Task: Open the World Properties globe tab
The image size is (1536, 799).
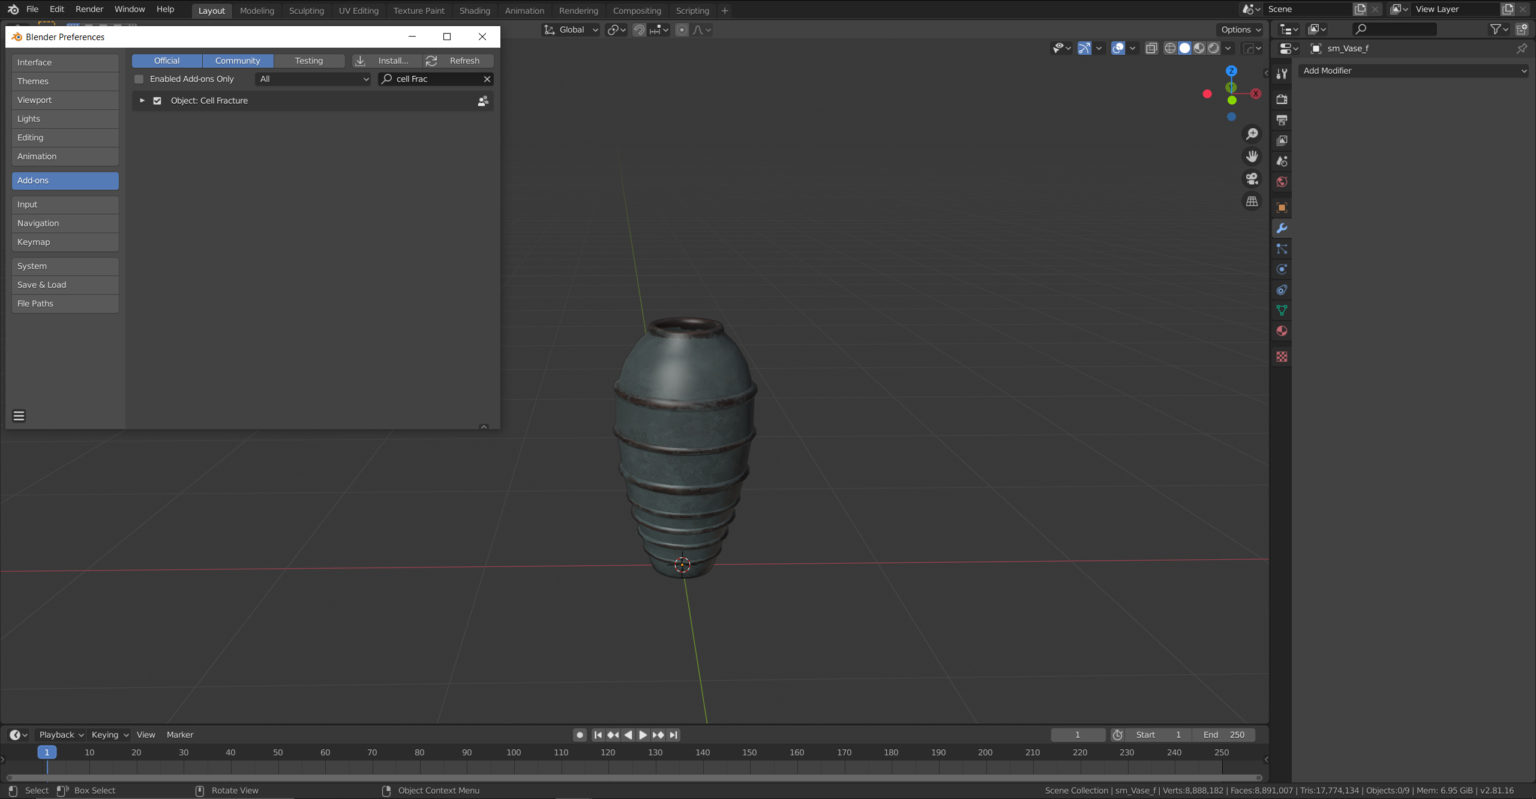Action: coord(1281,181)
